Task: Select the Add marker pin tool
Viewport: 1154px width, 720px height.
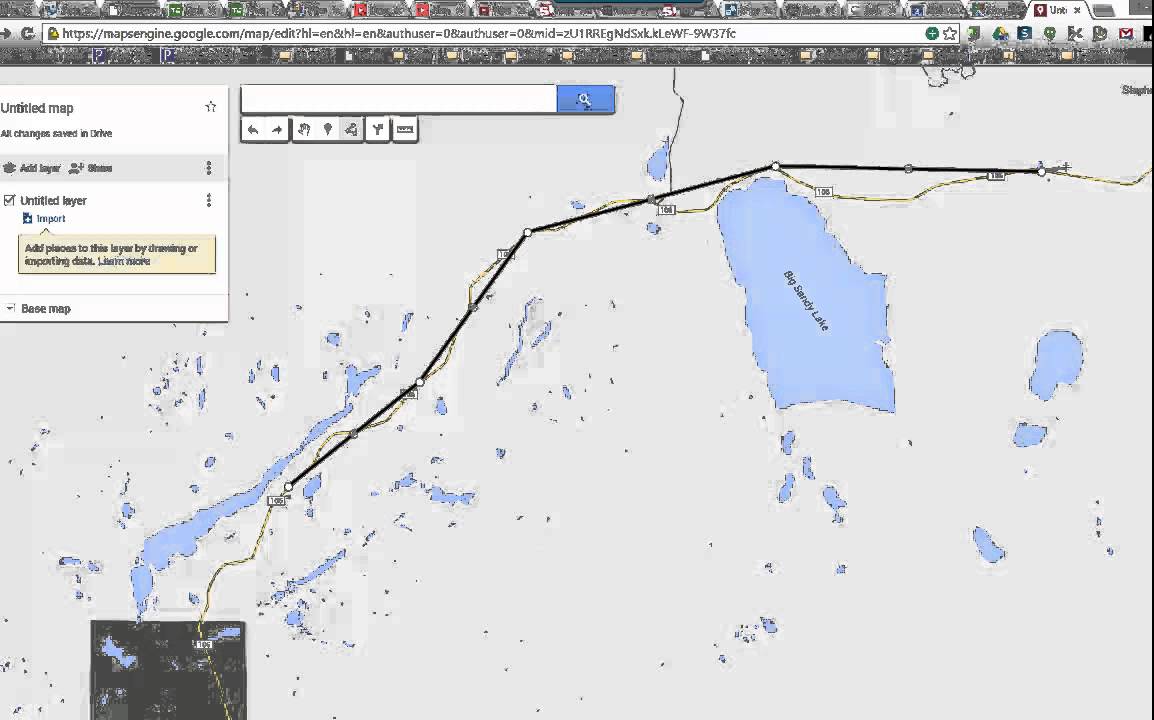Action: 328,130
